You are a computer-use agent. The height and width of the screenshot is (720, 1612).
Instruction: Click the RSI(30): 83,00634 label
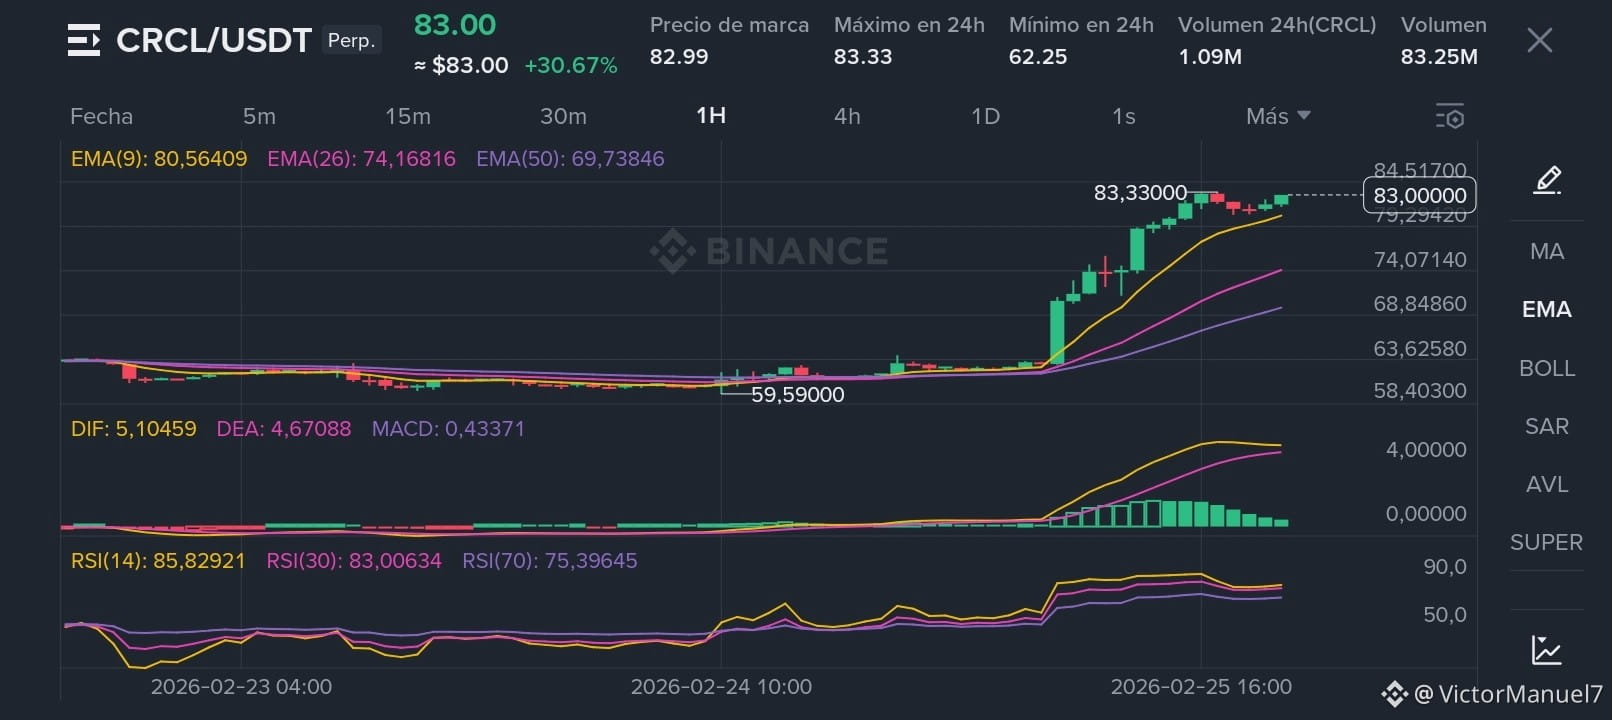354,560
